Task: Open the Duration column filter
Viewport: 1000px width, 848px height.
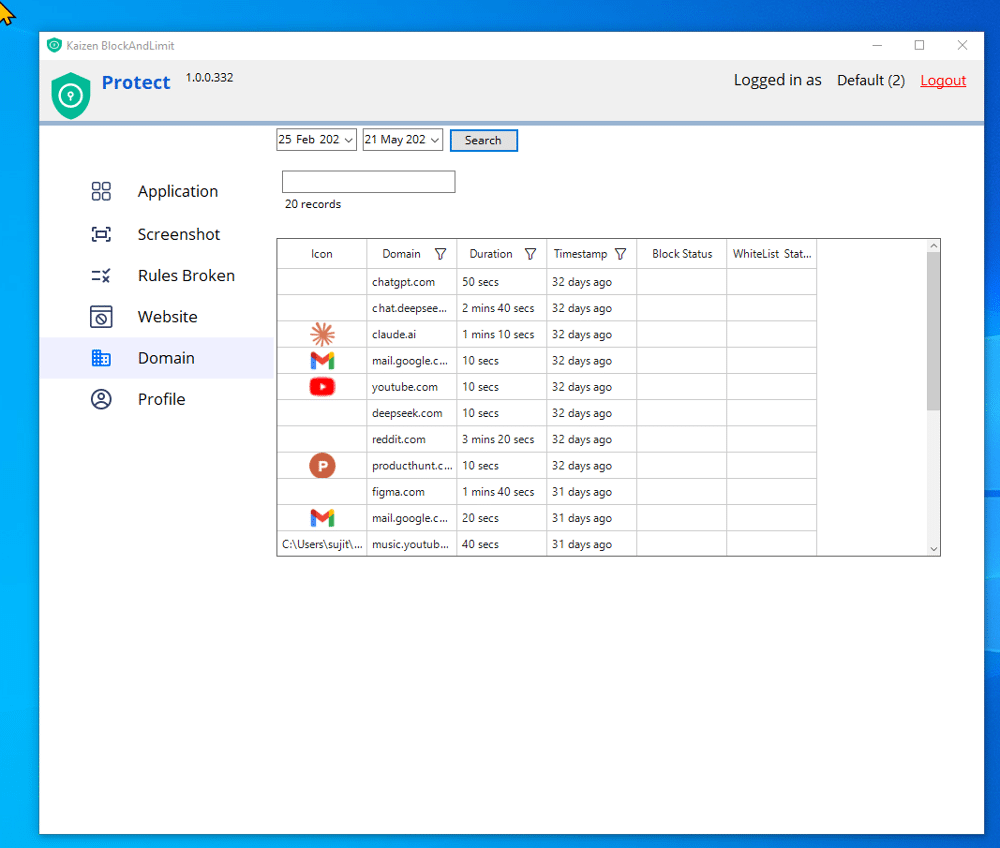Action: pyautogui.click(x=530, y=254)
